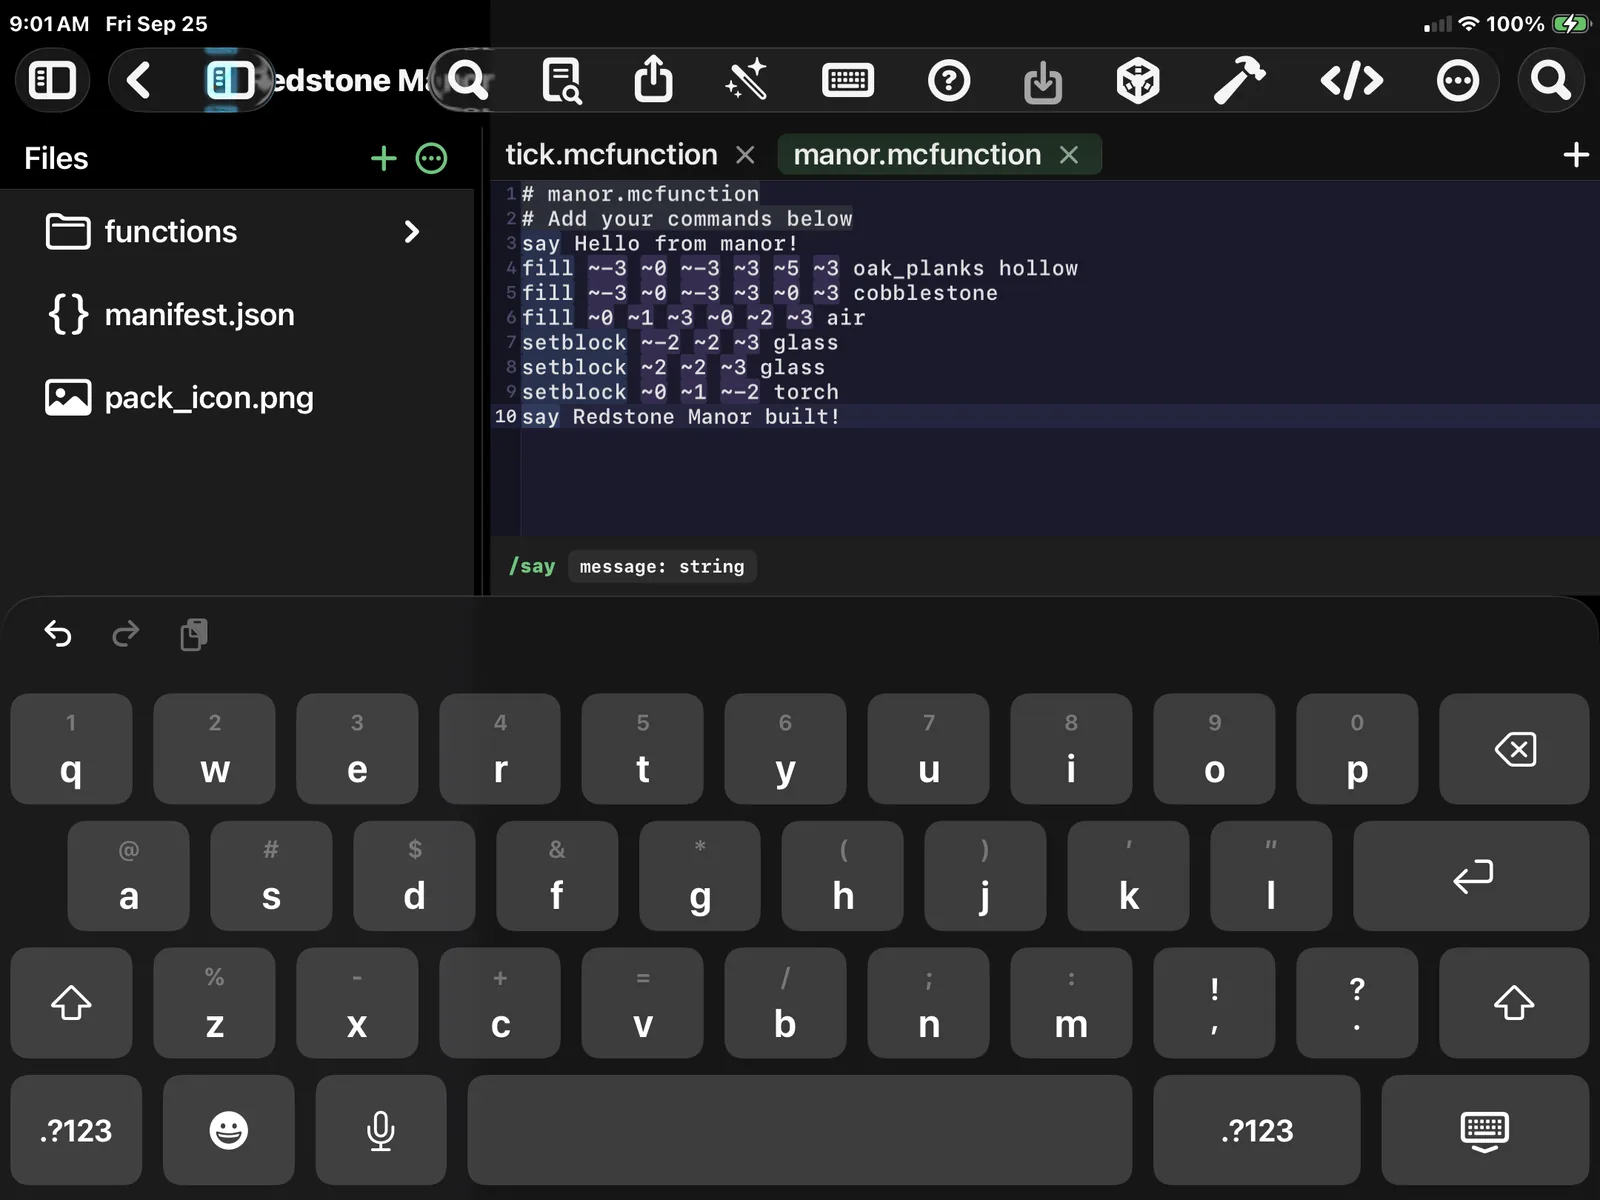
Task: Tap the search magnifier at far right
Action: [x=1551, y=80]
